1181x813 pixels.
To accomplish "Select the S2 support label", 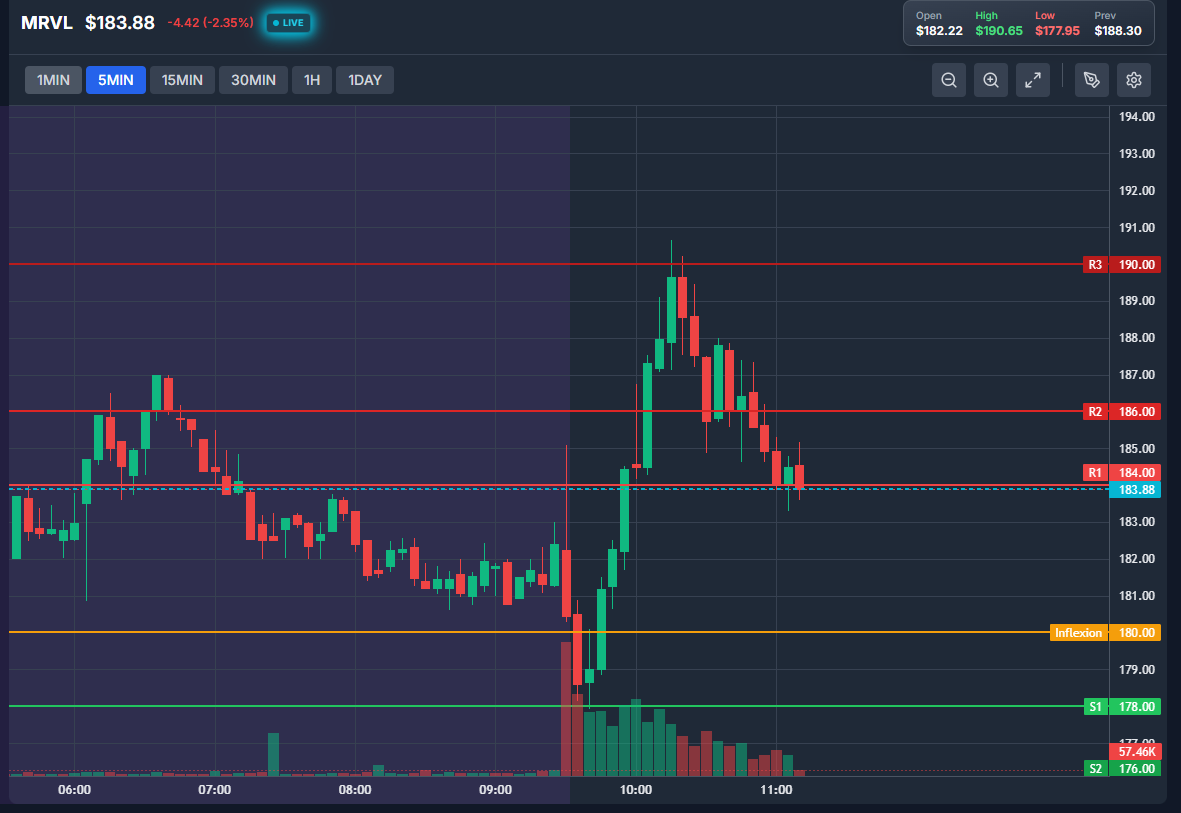I will pos(1096,769).
